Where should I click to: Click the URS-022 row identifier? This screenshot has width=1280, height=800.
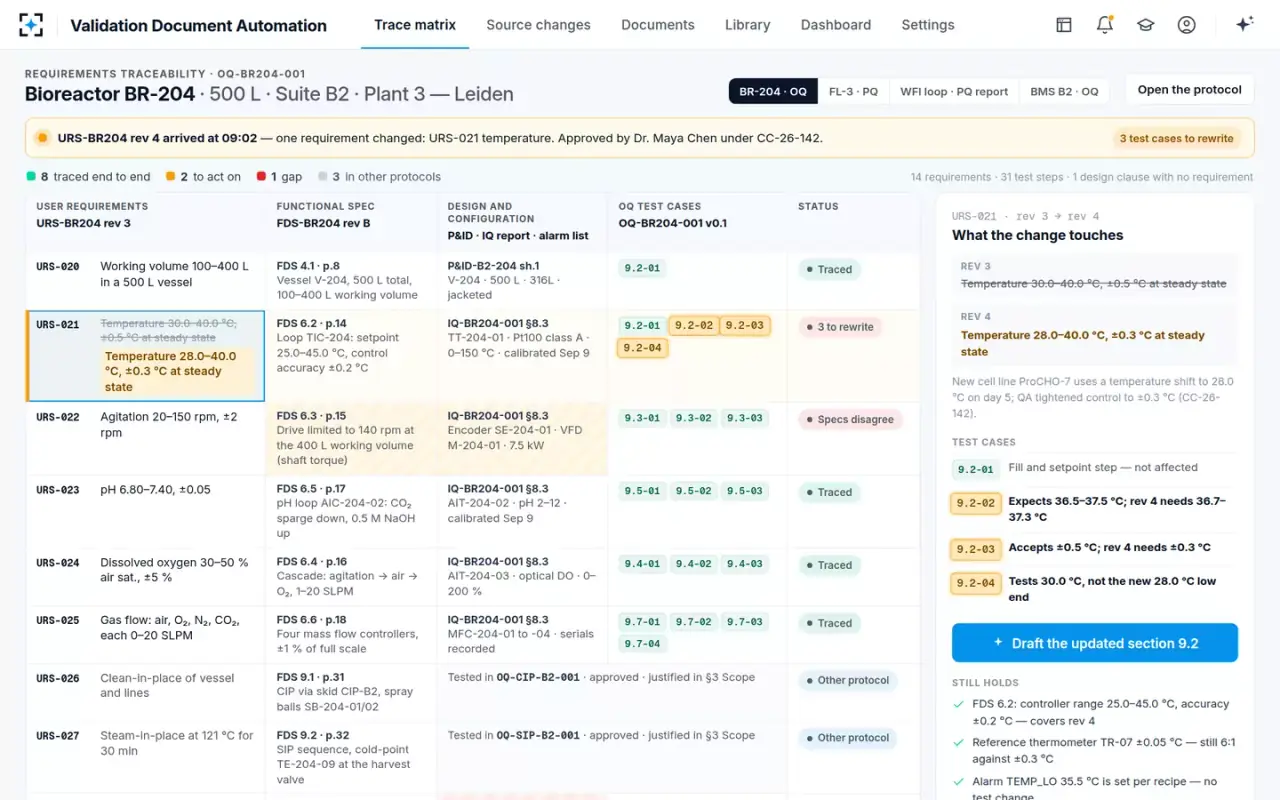pyautogui.click(x=58, y=417)
